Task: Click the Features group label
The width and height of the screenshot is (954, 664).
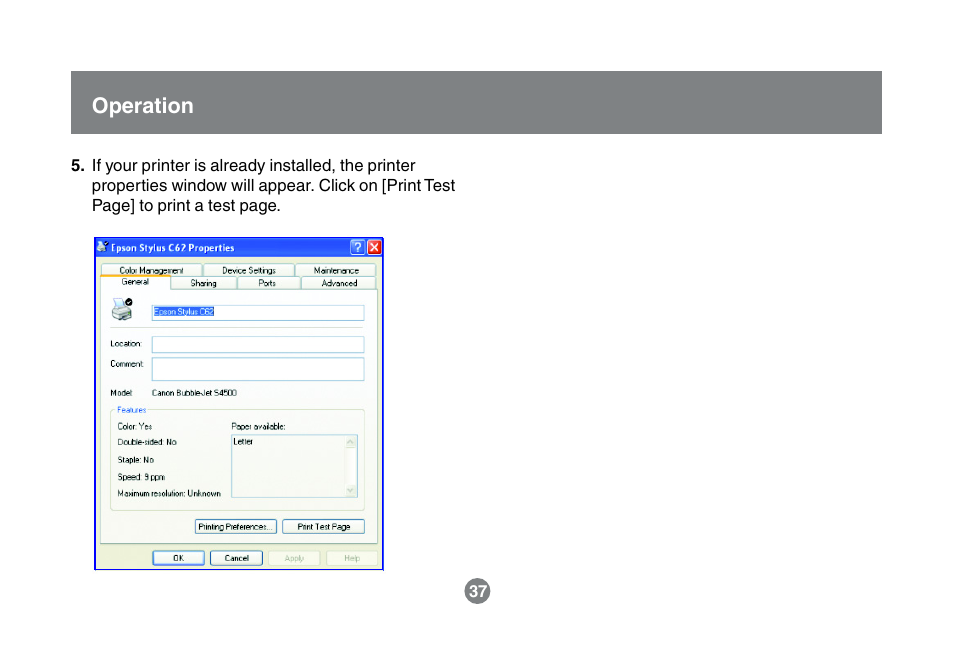Action: click(131, 410)
